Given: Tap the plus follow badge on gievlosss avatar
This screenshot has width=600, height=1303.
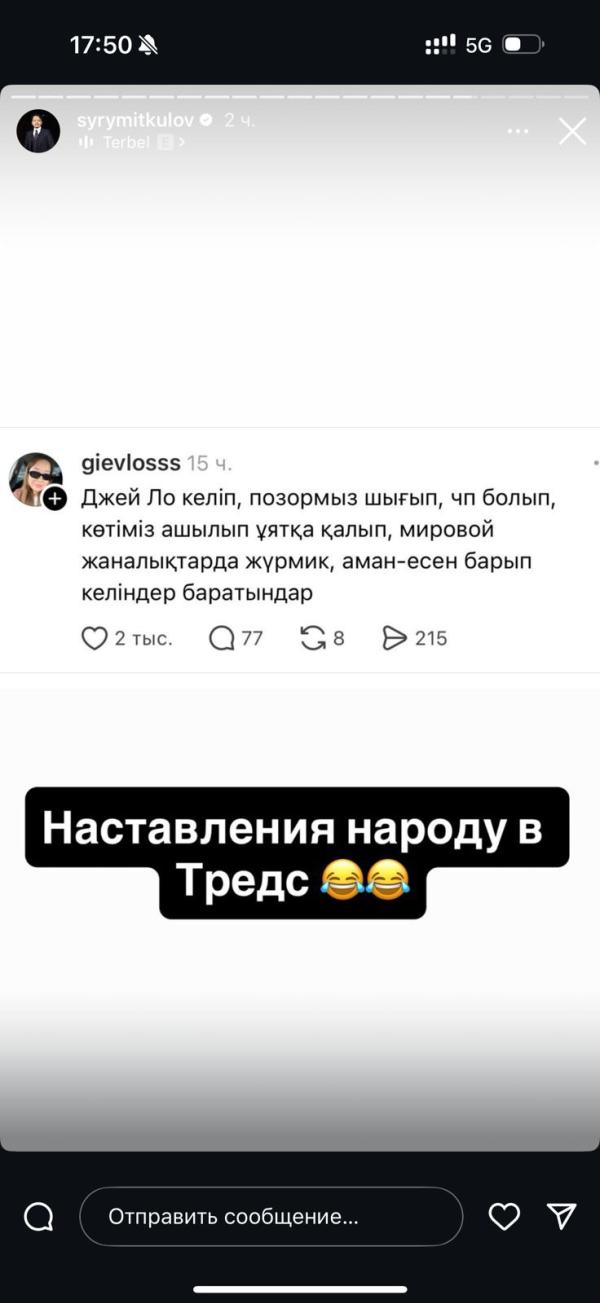Looking at the screenshot, I should pyautogui.click(x=55, y=497).
